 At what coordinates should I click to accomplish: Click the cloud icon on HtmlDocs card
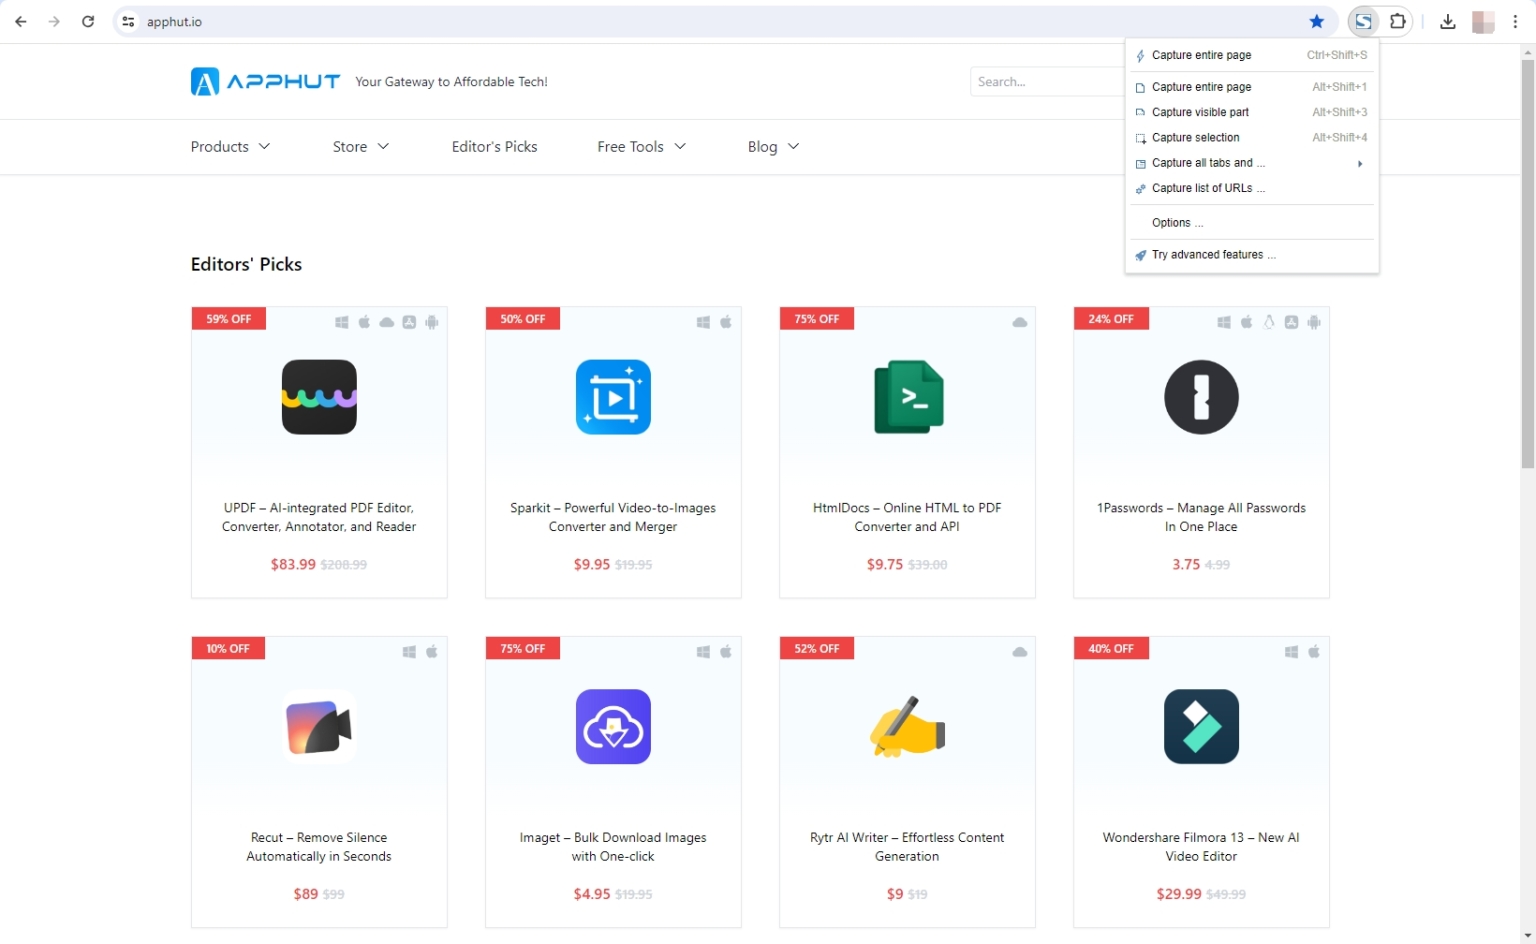click(1019, 322)
